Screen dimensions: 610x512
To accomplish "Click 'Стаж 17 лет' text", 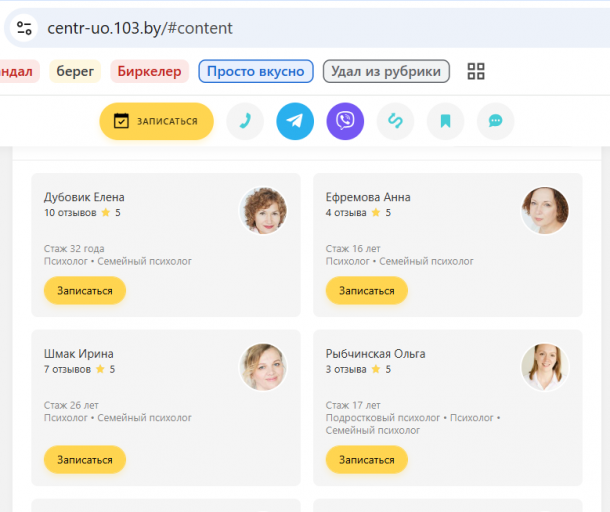I will coord(353,405).
